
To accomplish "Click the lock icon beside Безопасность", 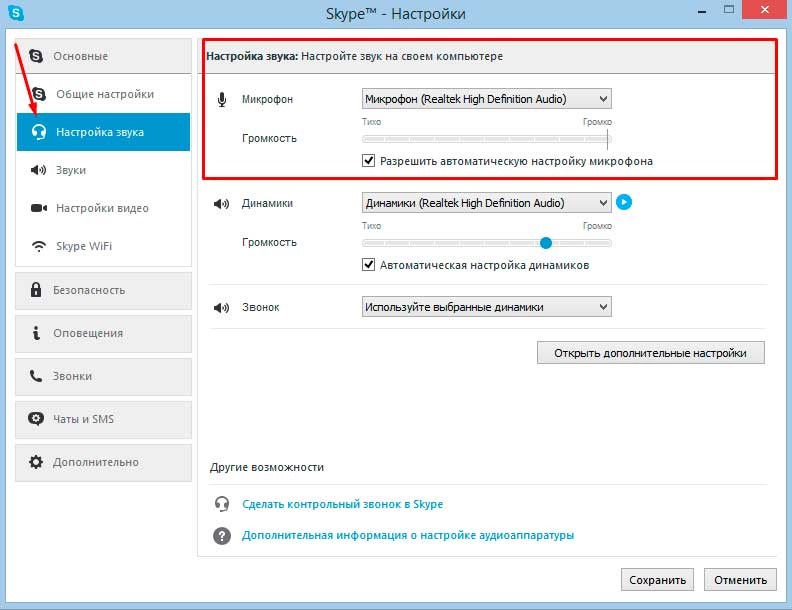I will (x=36, y=289).
